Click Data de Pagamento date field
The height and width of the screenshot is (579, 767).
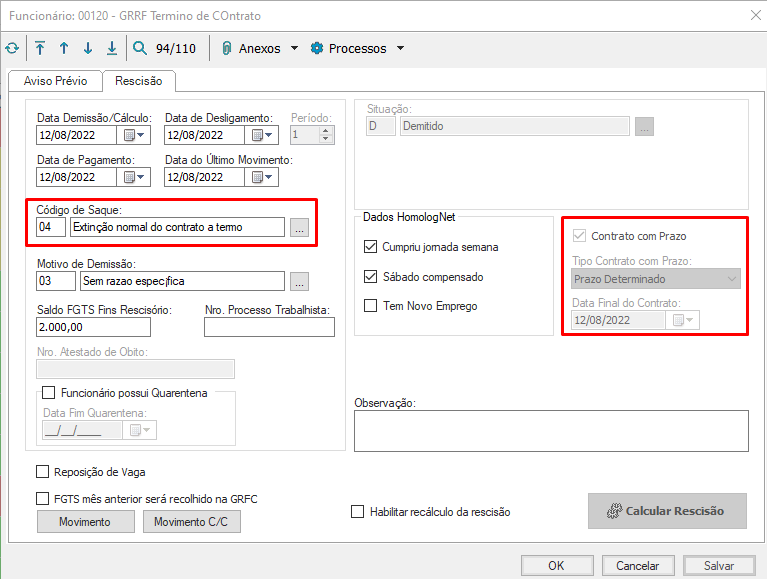tap(76, 177)
